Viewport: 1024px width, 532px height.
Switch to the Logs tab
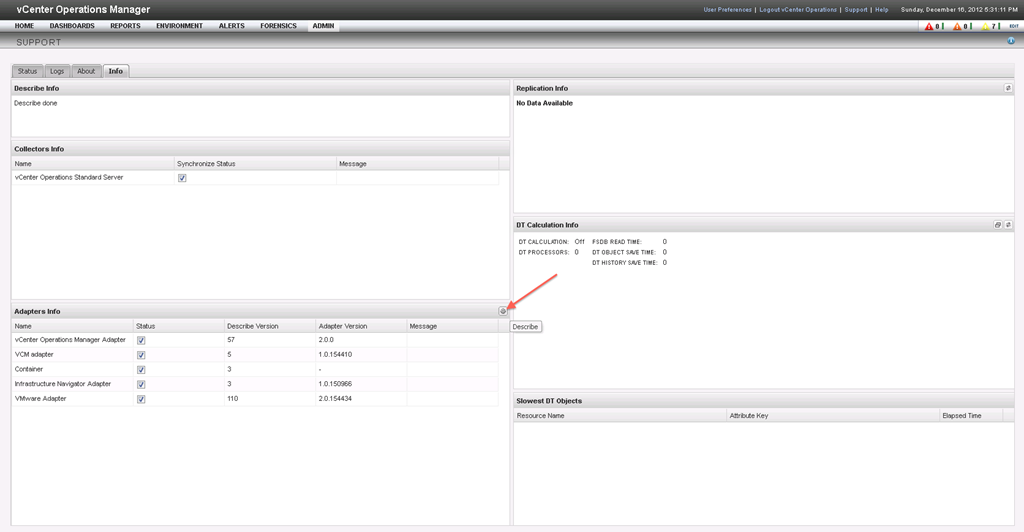click(57, 71)
